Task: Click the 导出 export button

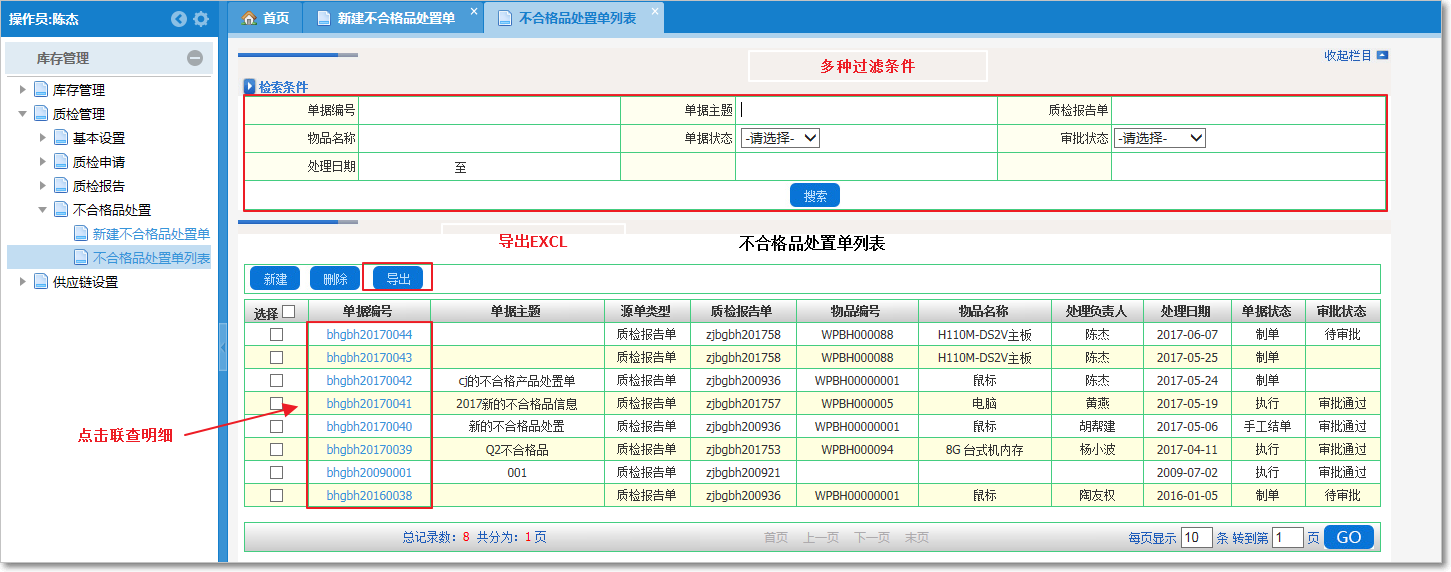Action: coord(397,279)
